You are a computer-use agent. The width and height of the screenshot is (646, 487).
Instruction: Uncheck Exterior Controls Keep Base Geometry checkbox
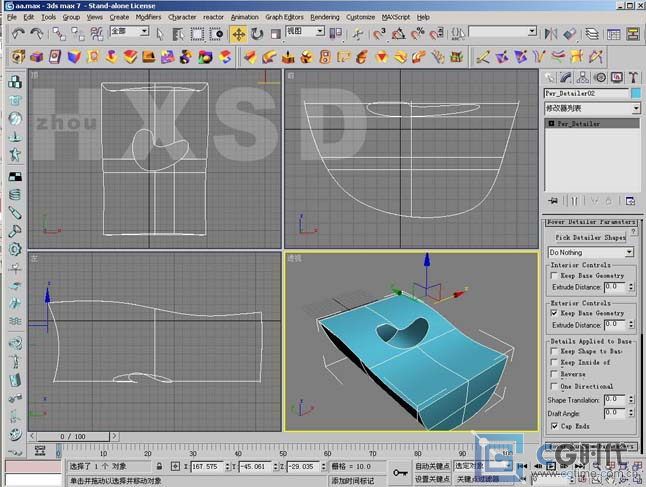coord(555,314)
